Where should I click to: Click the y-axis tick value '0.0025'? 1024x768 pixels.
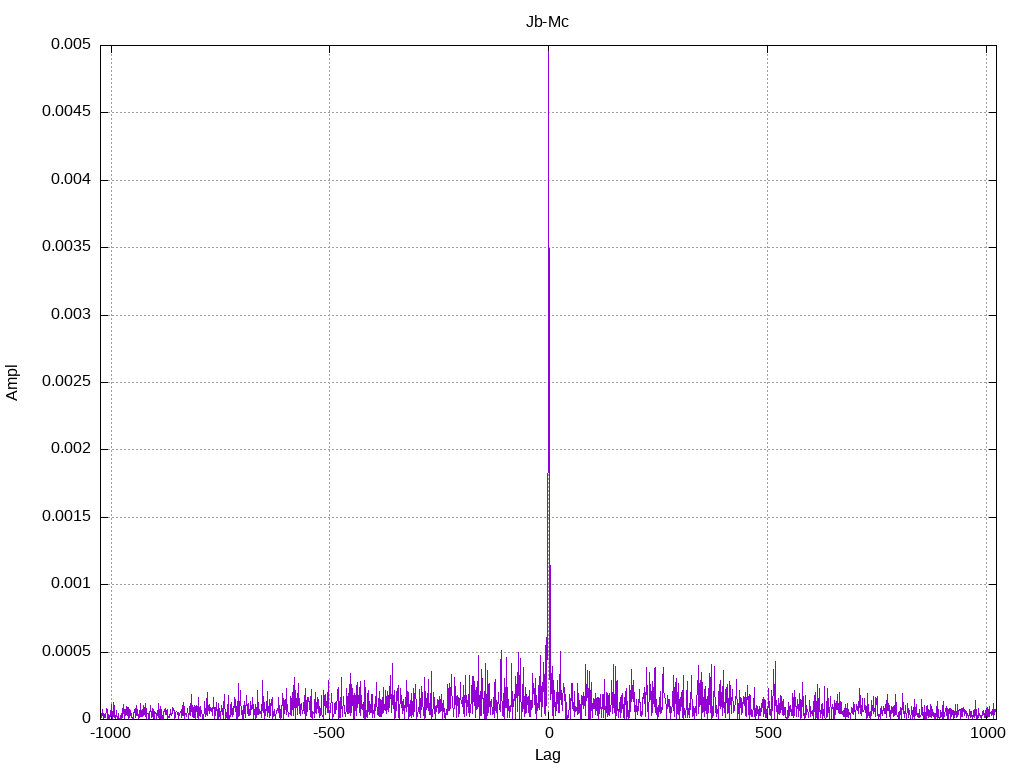coord(66,381)
